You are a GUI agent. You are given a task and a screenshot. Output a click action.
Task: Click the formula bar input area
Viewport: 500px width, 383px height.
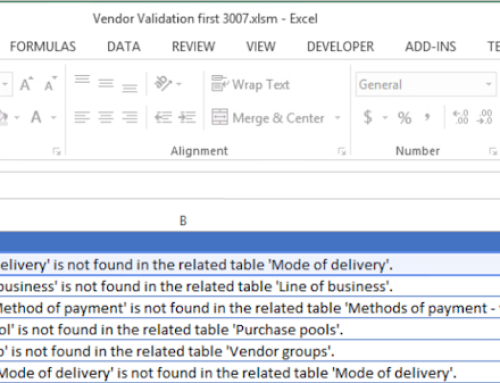pos(250,185)
